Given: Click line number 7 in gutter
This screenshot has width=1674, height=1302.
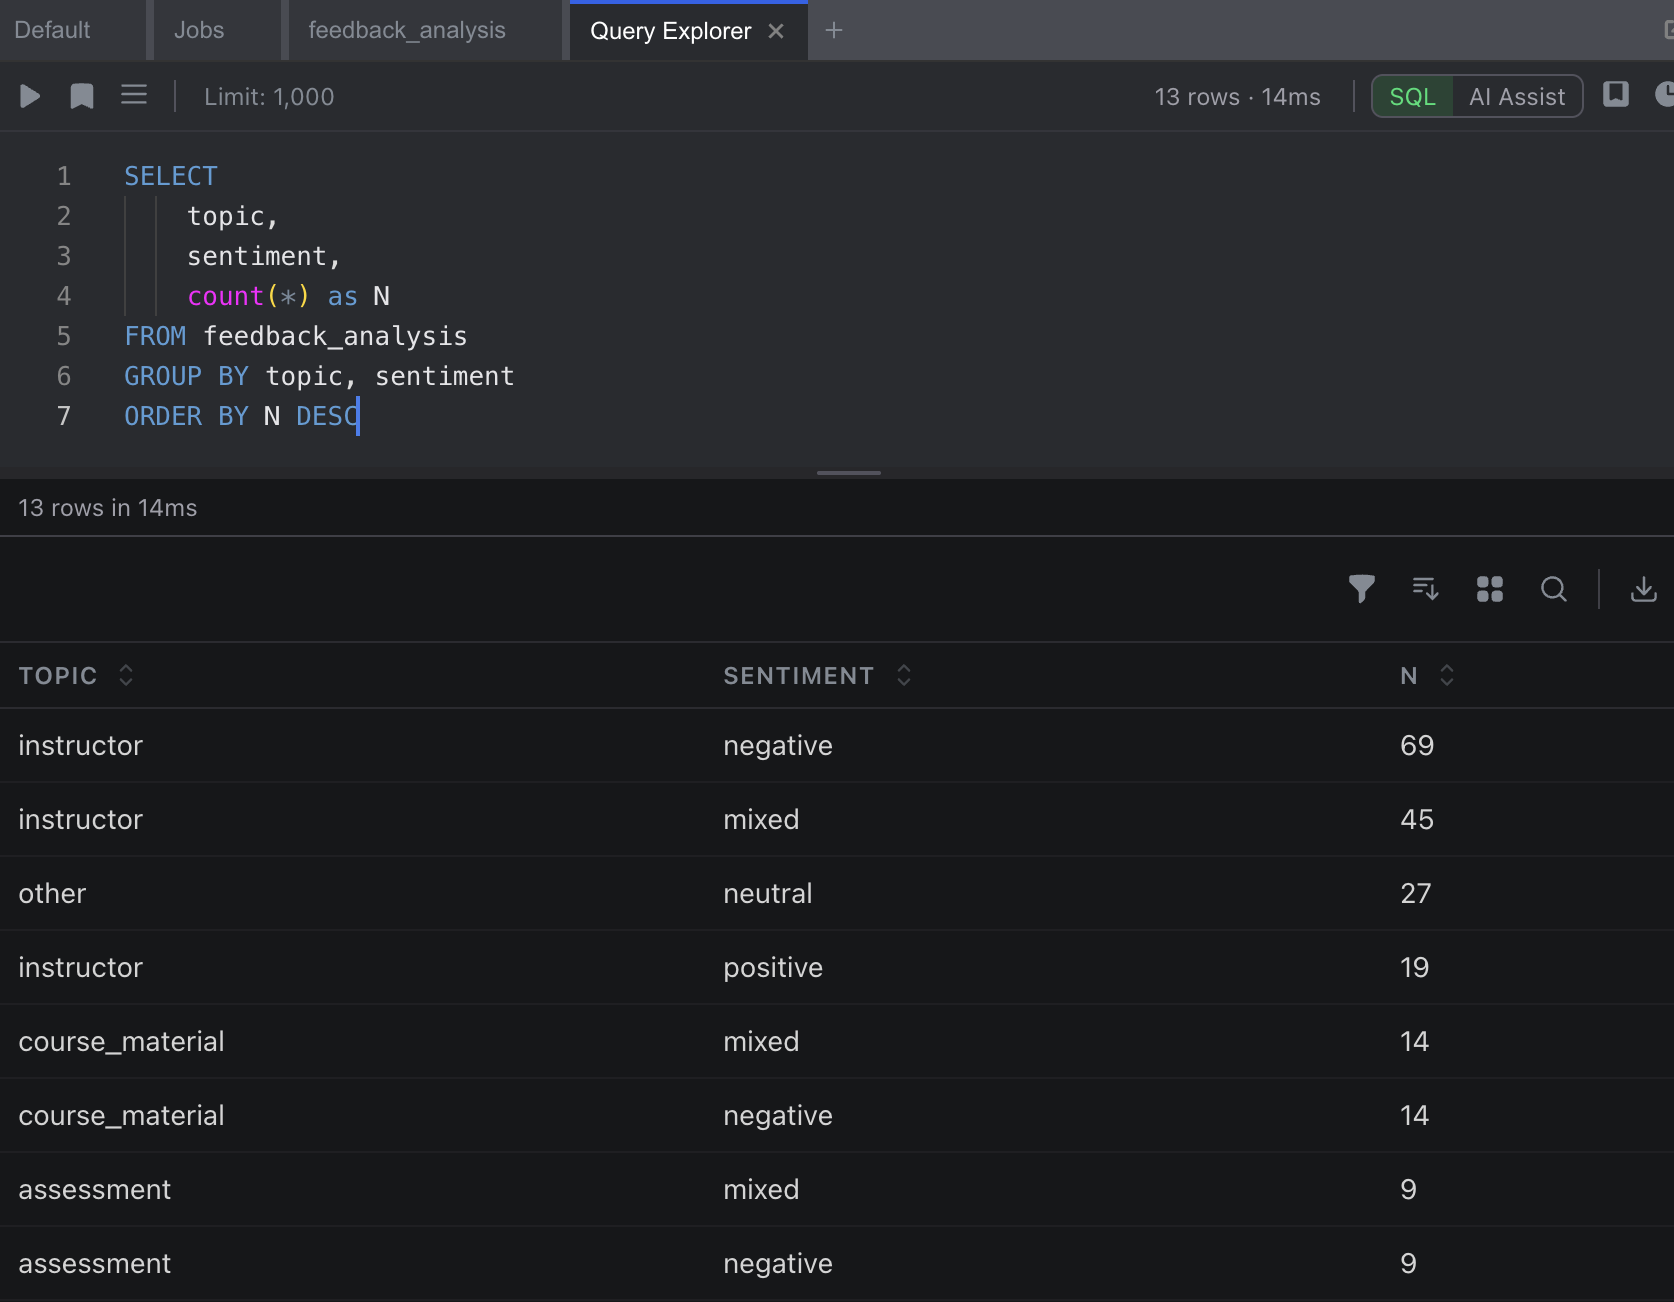Looking at the screenshot, I should click(64, 416).
